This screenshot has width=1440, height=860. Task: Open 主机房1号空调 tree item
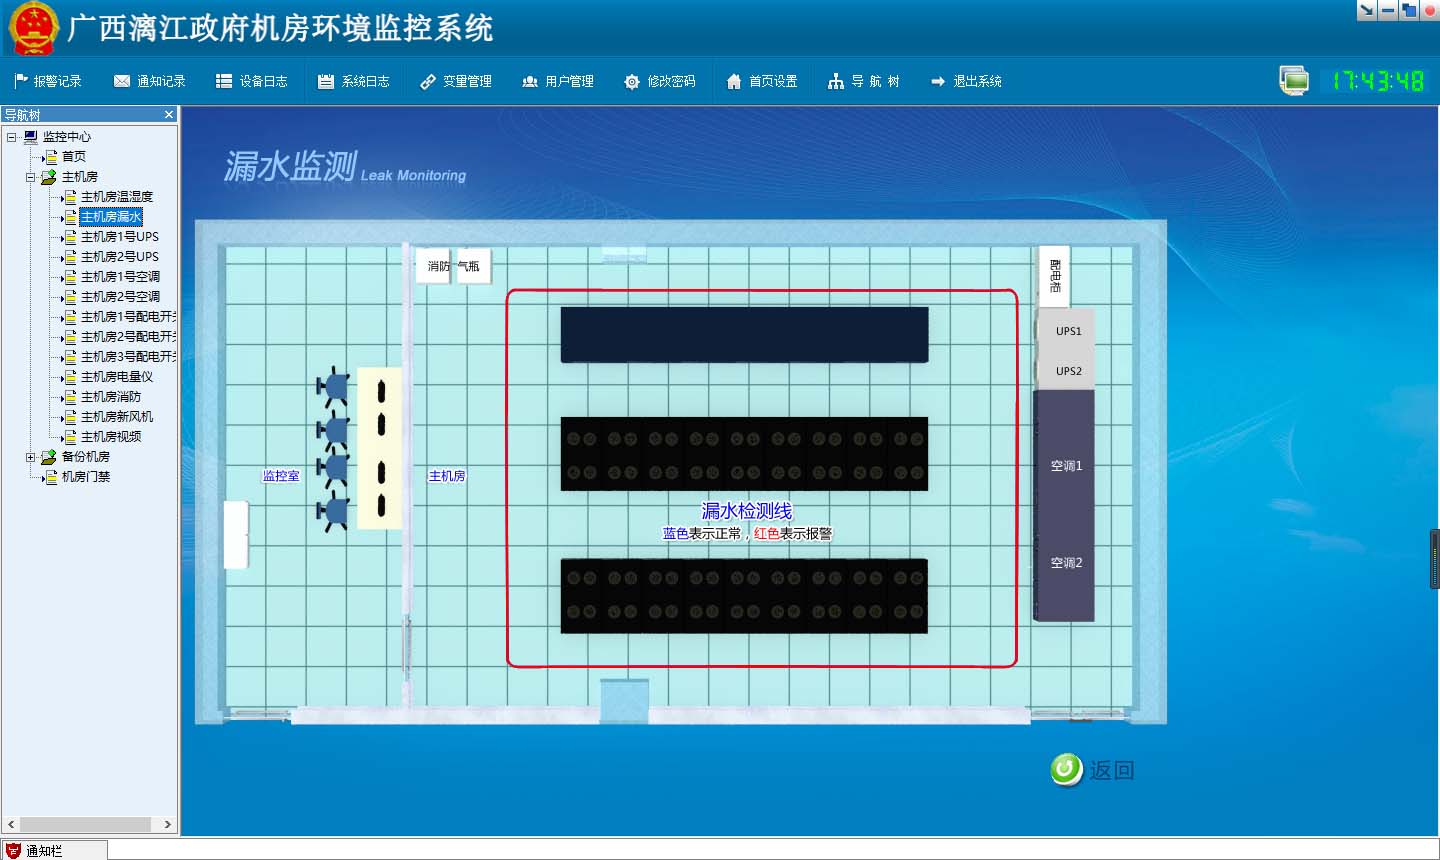click(120, 277)
